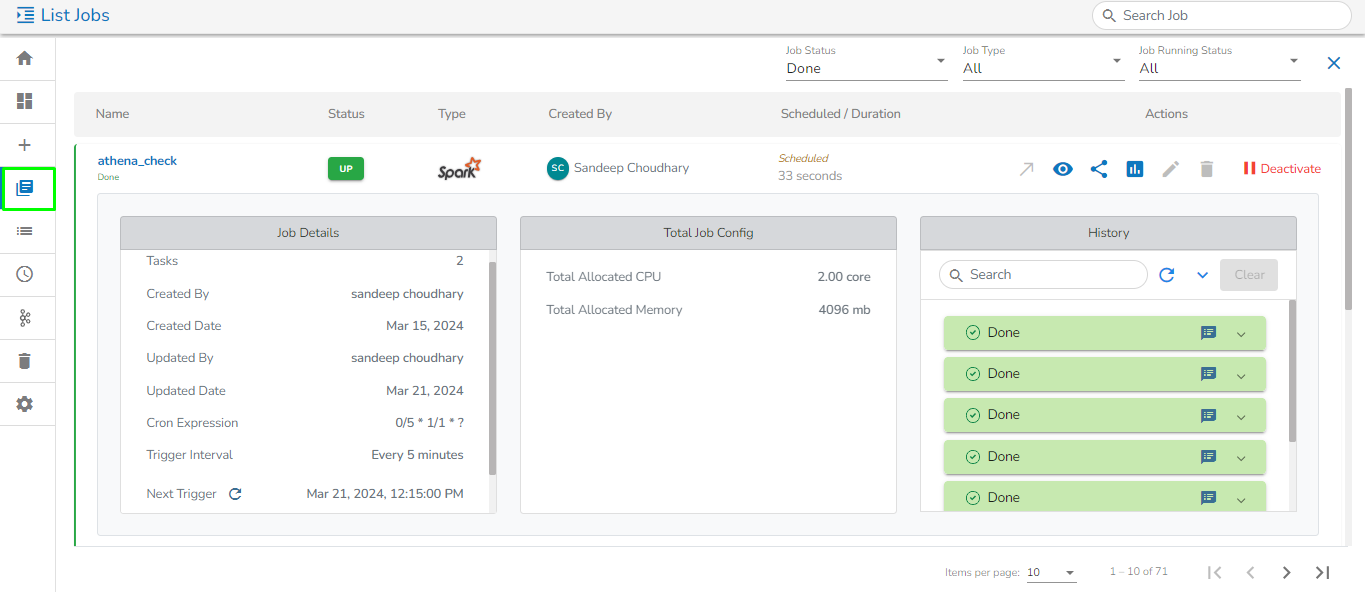Go to next page of jobs
This screenshot has height=592, width=1365.
[1286, 573]
